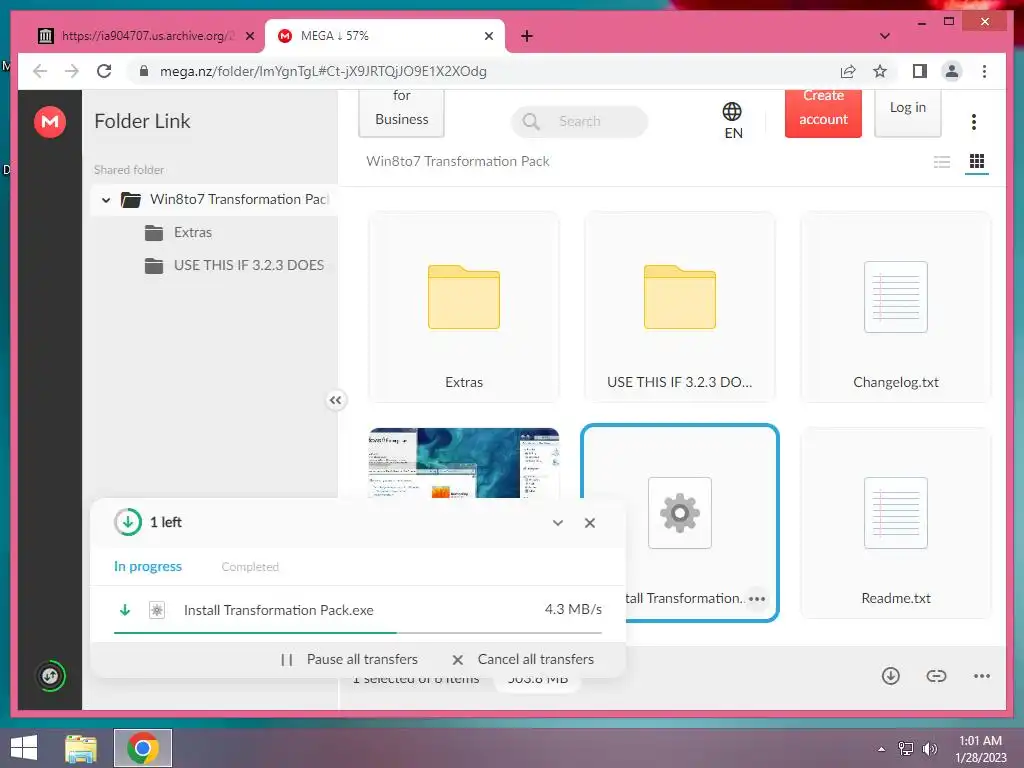The height and width of the screenshot is (768, 1024).
Task: Switch to Completed transfers tab
Action: pyautogui.click(x=250, y=567)
